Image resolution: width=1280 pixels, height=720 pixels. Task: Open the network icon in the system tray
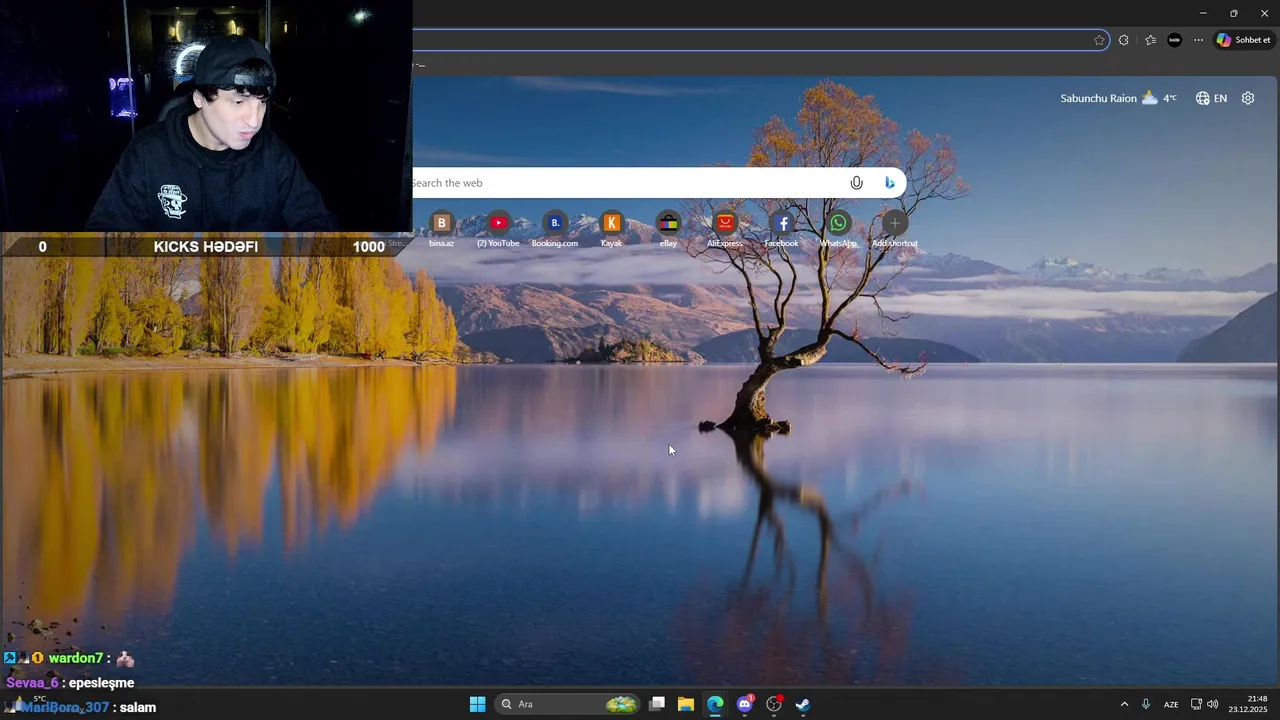[1196, 704]
